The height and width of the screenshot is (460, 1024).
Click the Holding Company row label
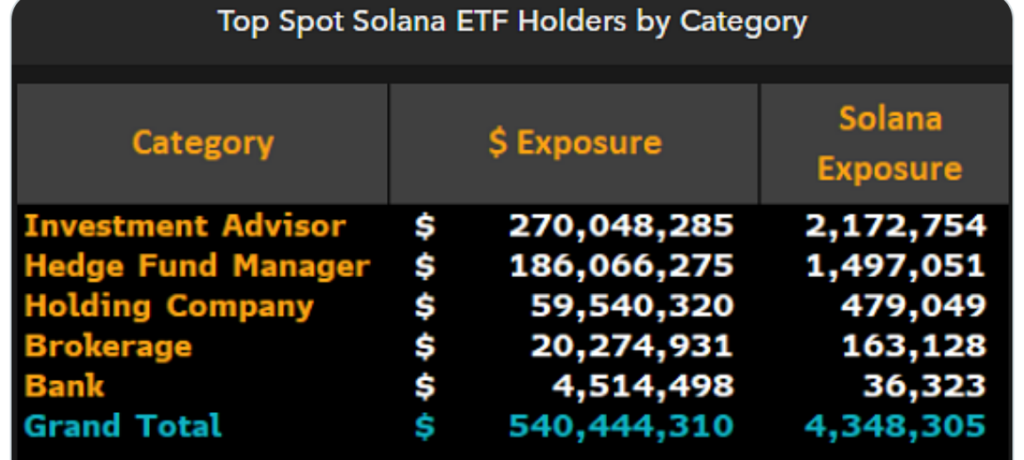click(169, 306)
